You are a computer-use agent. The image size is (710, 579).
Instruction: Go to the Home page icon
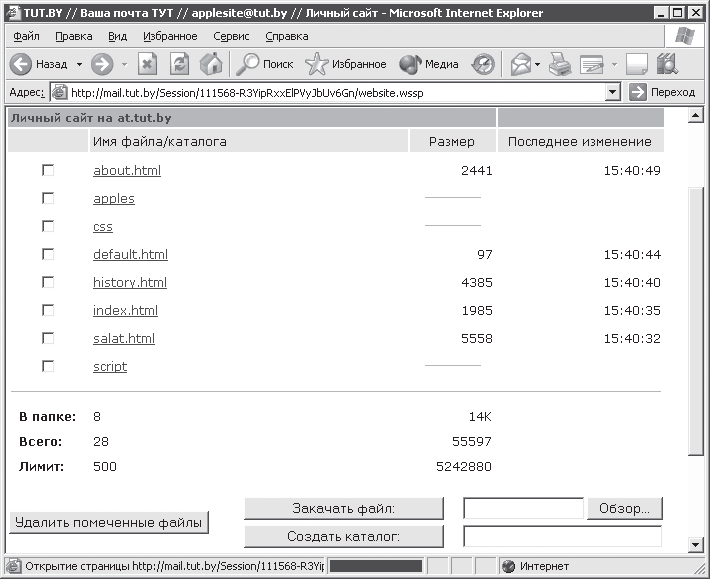pyautogui.click(x=210, y=64)
